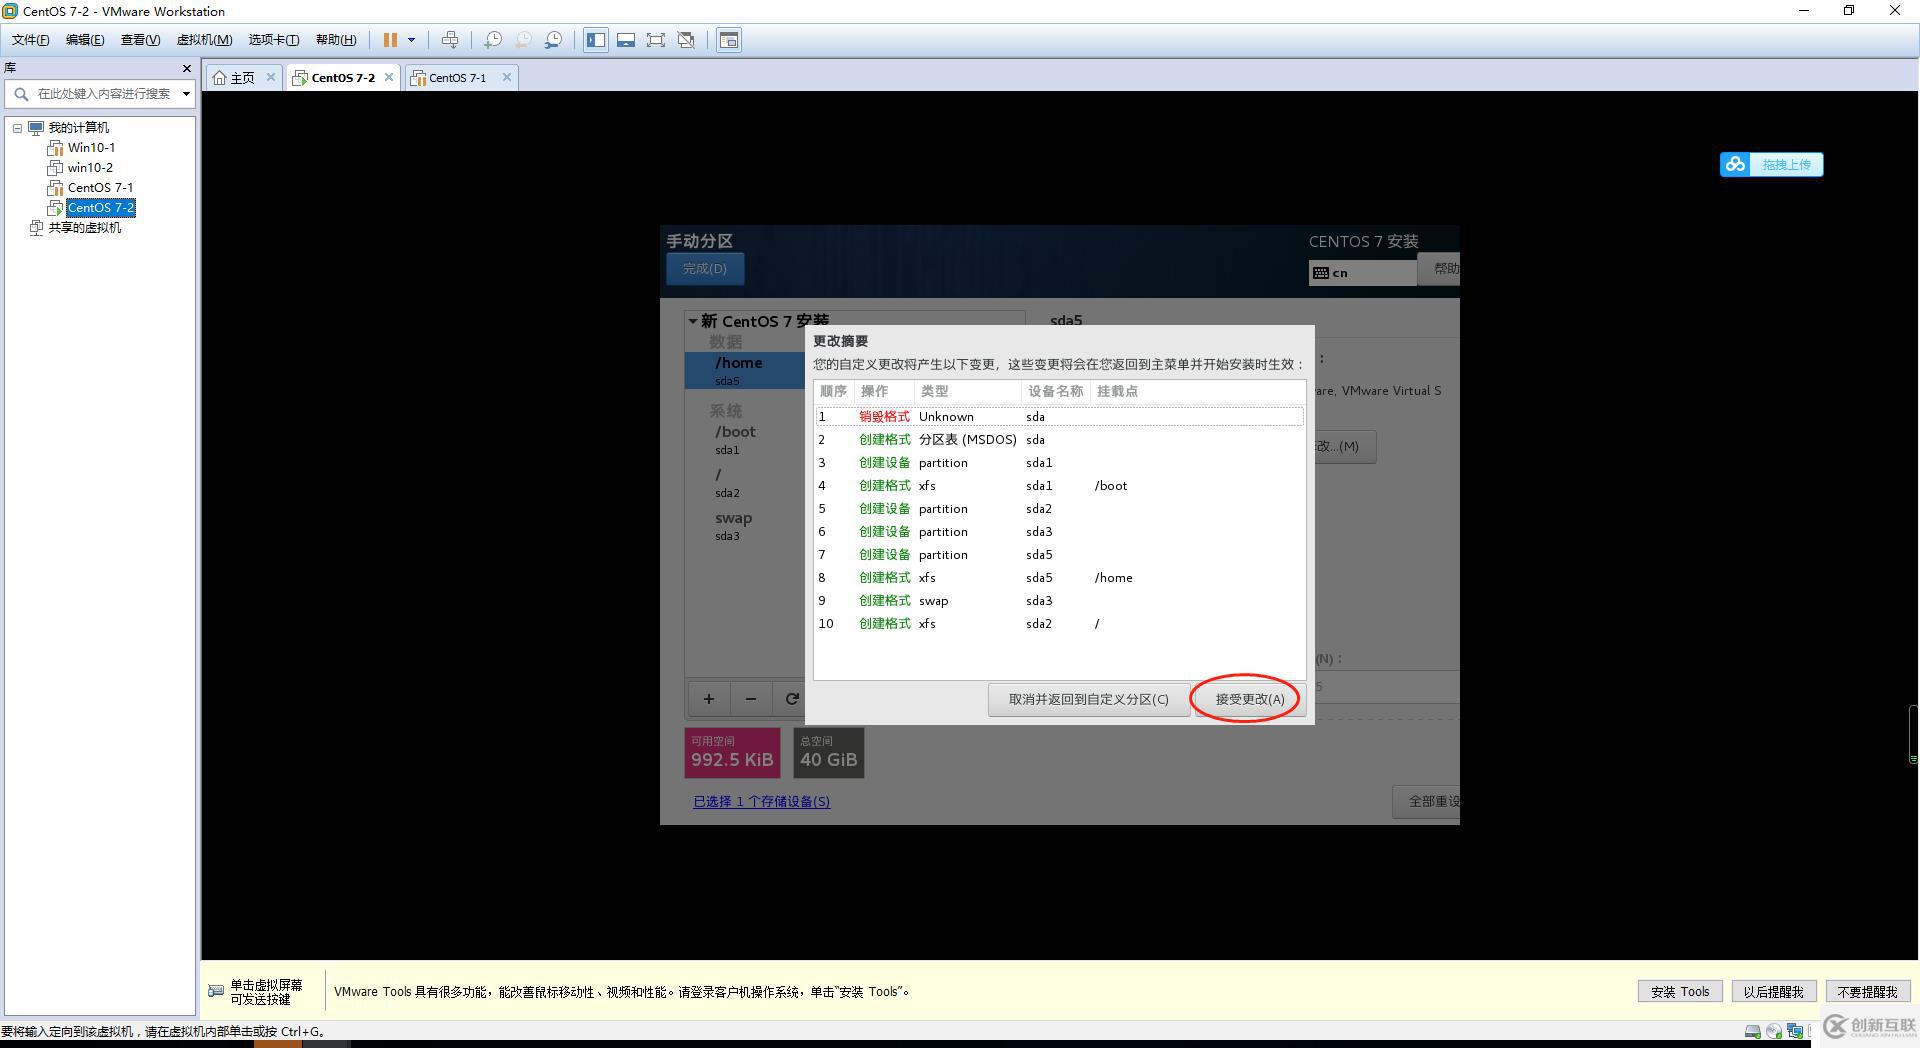Switch to the CentOS 7-1 tab
This screenshot has width=1920, height=1048.
pyautogui.click(x=458, y=77)
